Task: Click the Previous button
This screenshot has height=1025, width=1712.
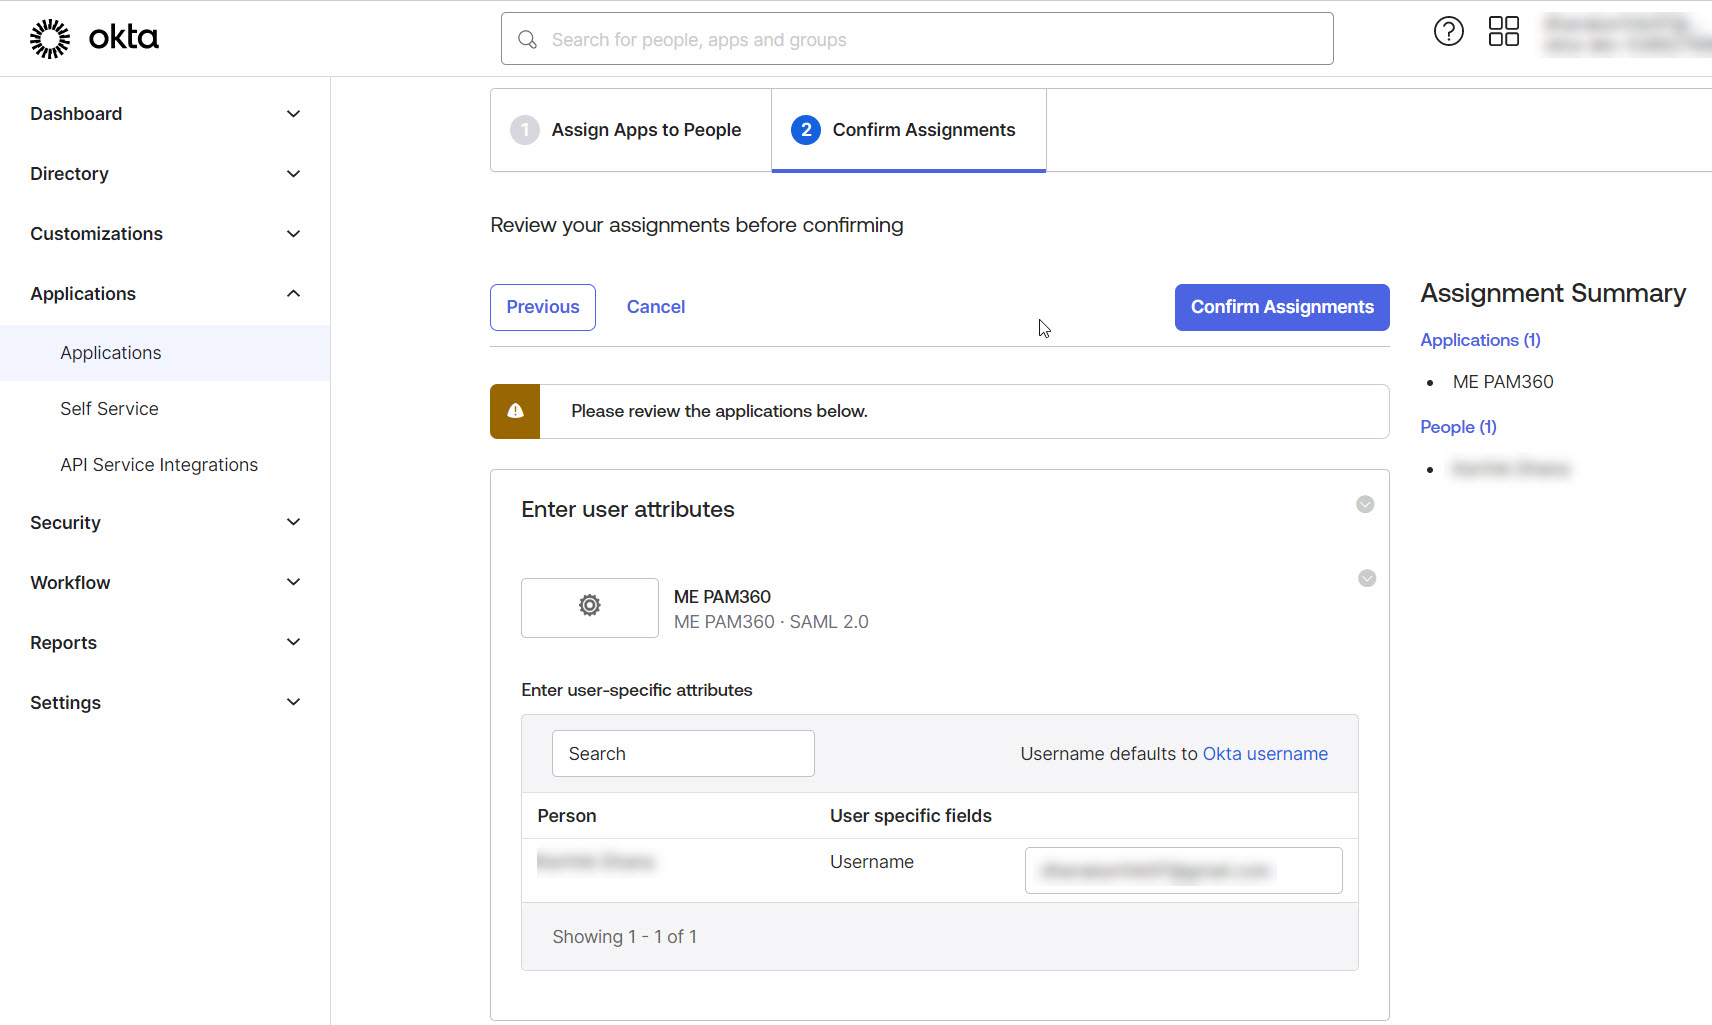Action: pyautogui.click(x=542, y=307)
